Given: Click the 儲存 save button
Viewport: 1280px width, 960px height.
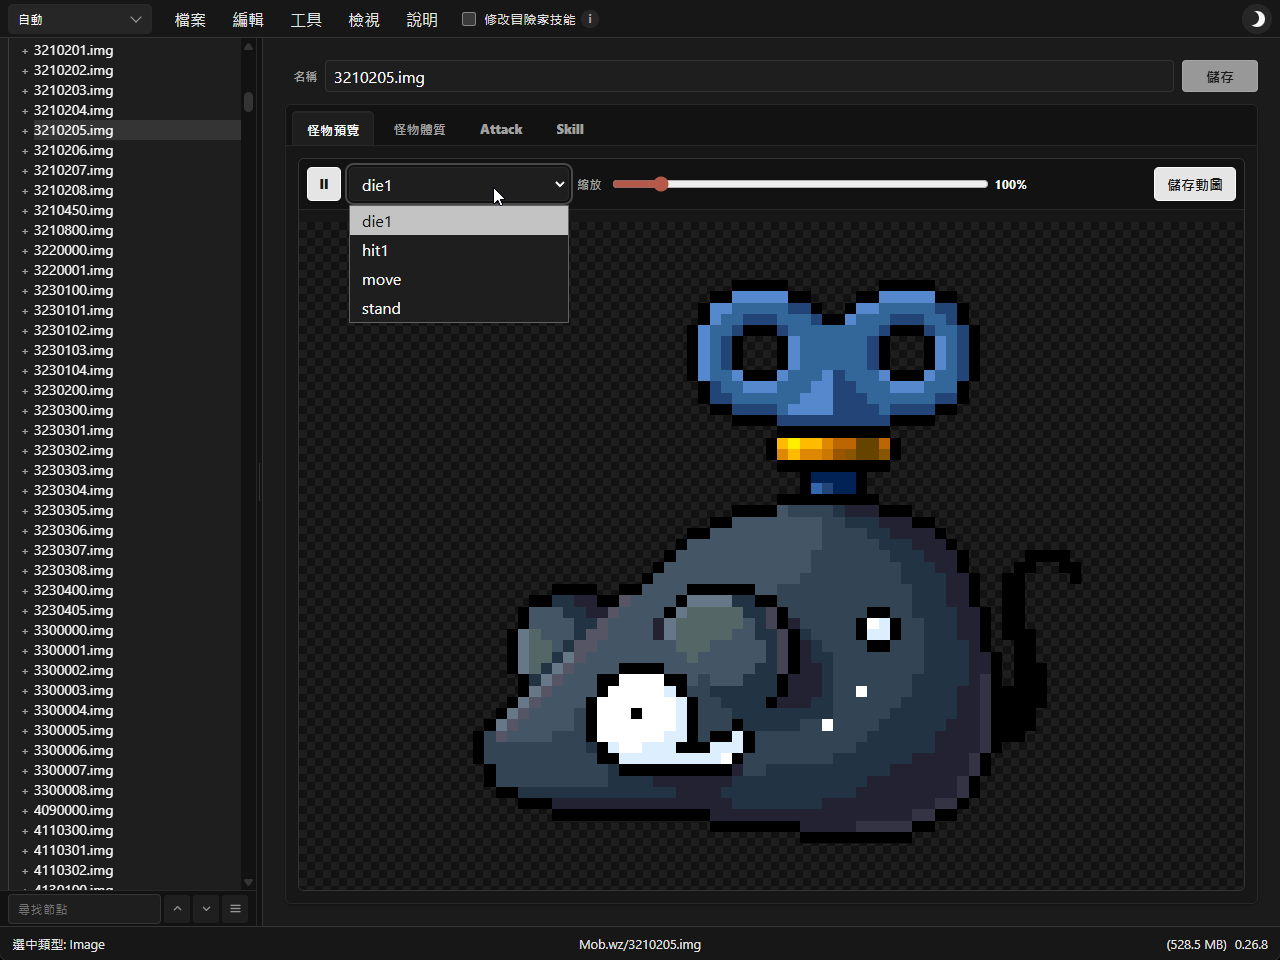Looking at the screenshot, I should coord(1220,76).
